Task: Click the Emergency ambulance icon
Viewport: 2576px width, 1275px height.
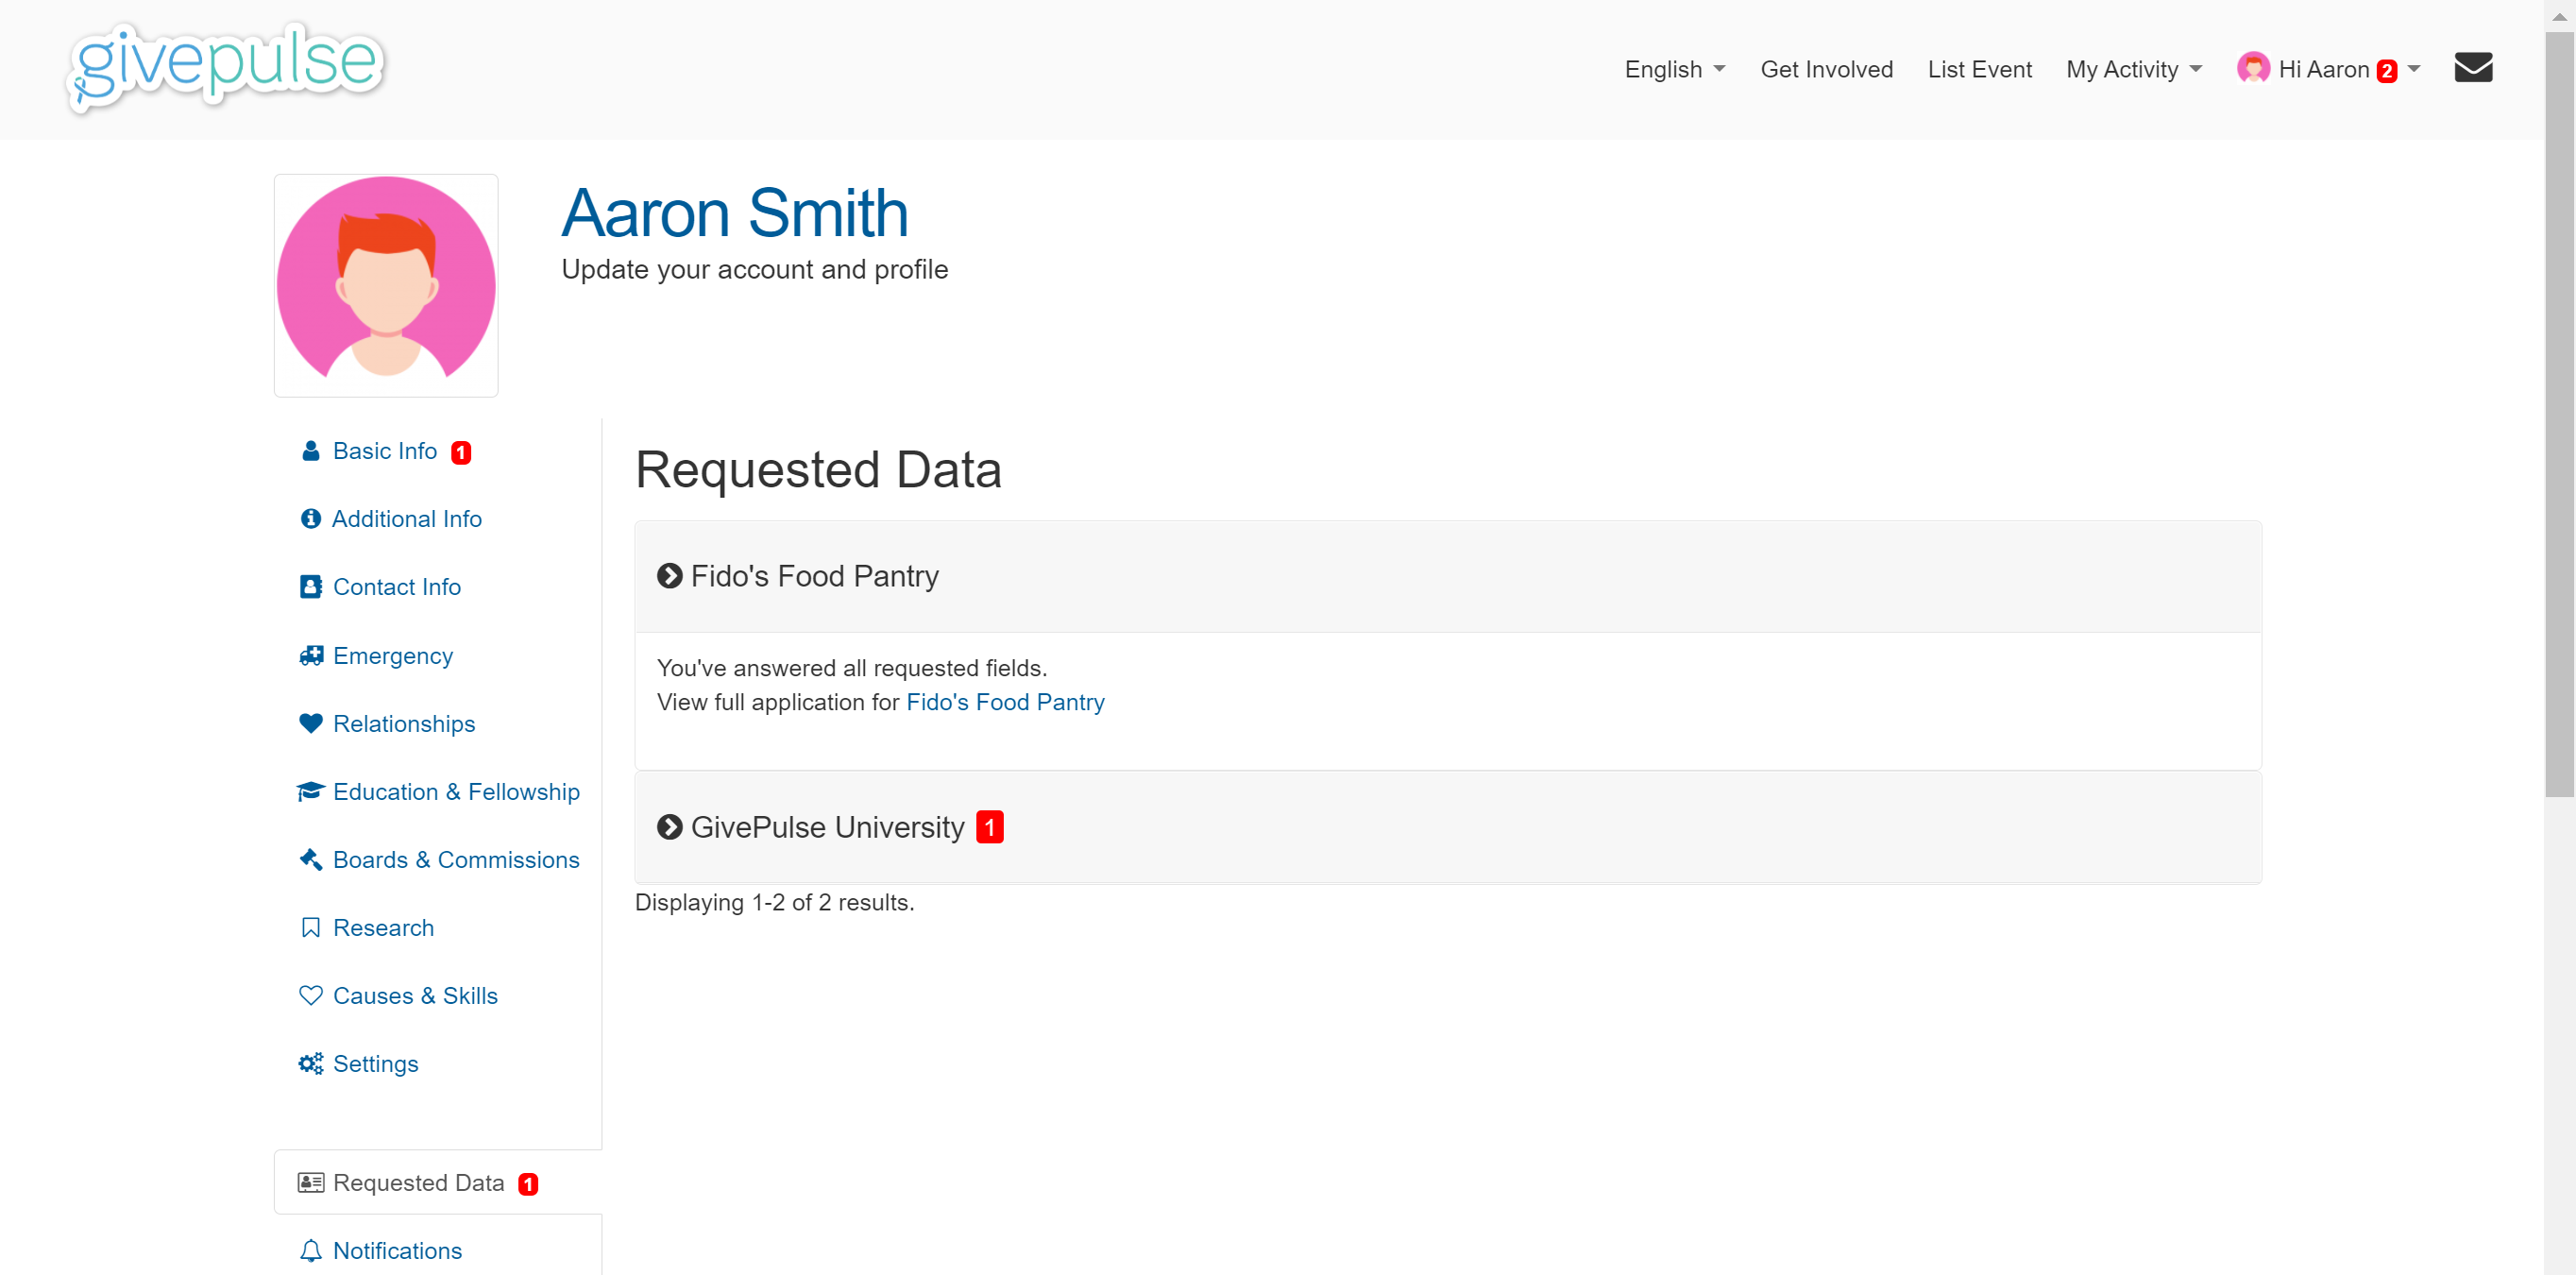Action: (311, 656)
